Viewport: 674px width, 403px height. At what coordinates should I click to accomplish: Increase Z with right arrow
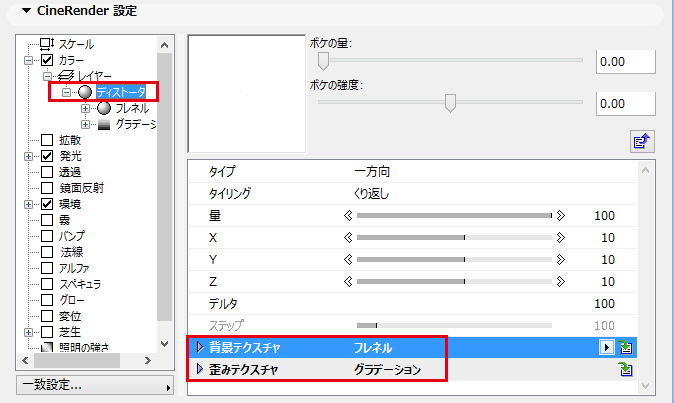click(x=561, y=281)
